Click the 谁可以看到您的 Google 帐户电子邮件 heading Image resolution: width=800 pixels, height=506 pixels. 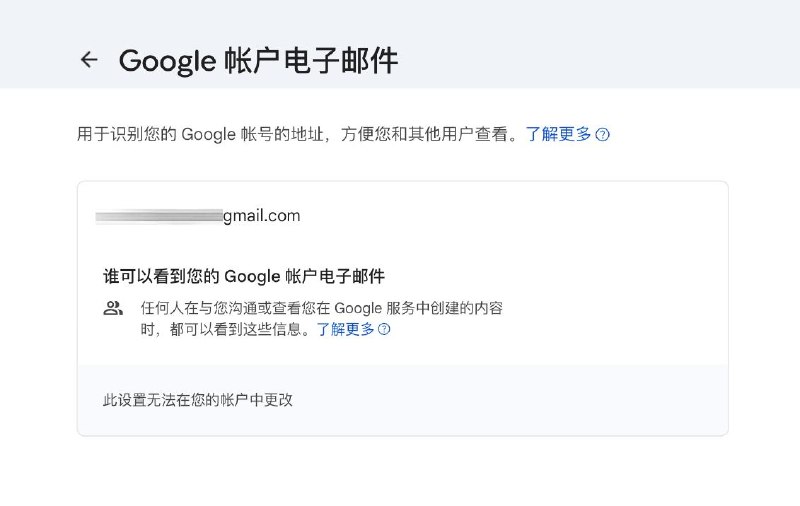244,276
